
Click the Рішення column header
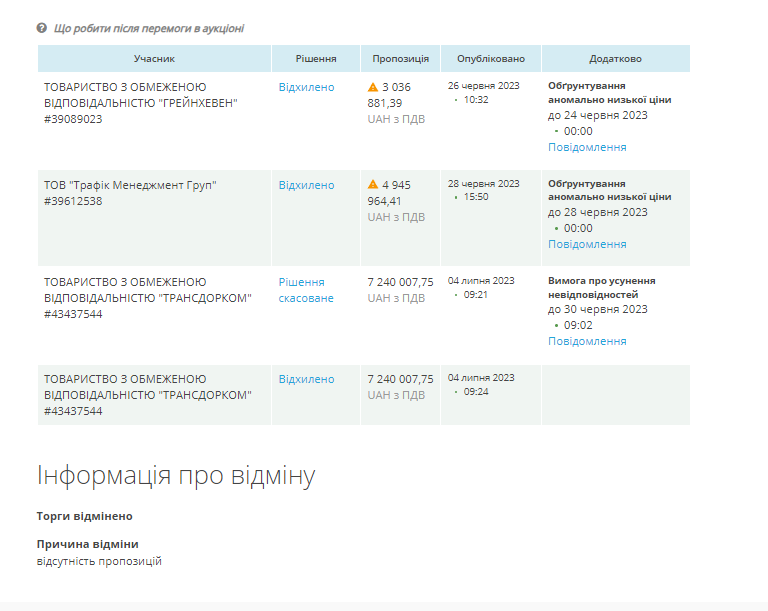(x=316, y=59)
